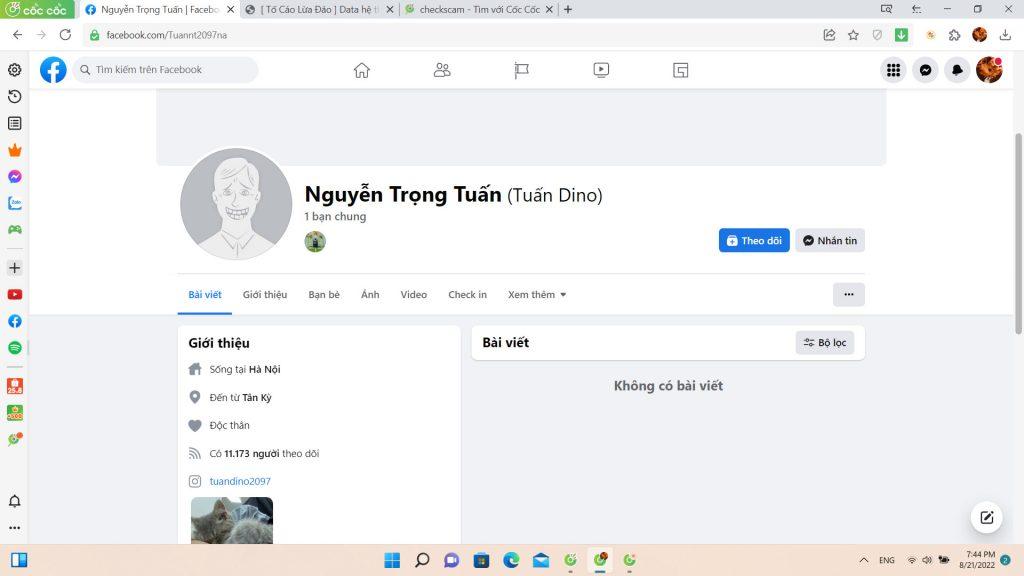Image resolution: width=1024 pixels, height=576 pixels.
Task: Open the tuandino2097 Instagram link
Action: (x=240, y=481)
